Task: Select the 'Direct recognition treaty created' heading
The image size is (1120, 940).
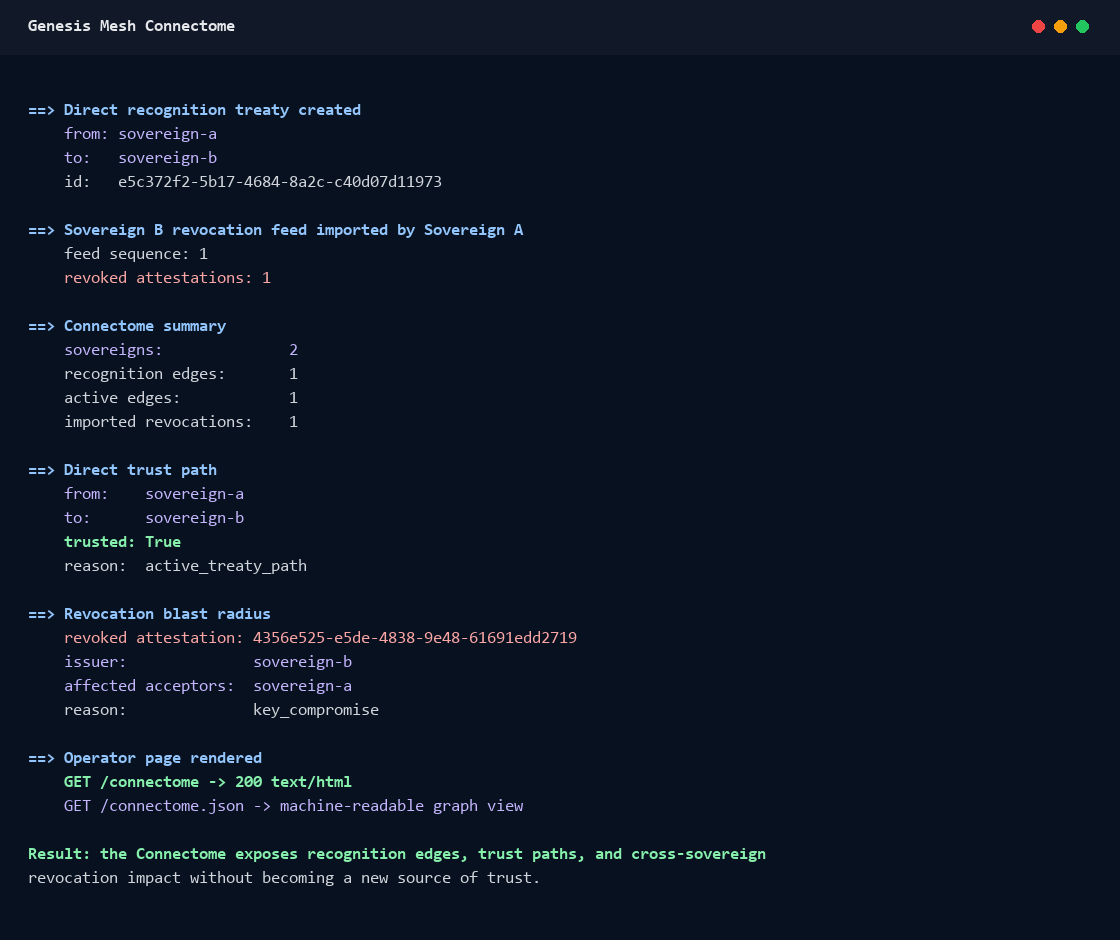Action: tap(212, 110)
